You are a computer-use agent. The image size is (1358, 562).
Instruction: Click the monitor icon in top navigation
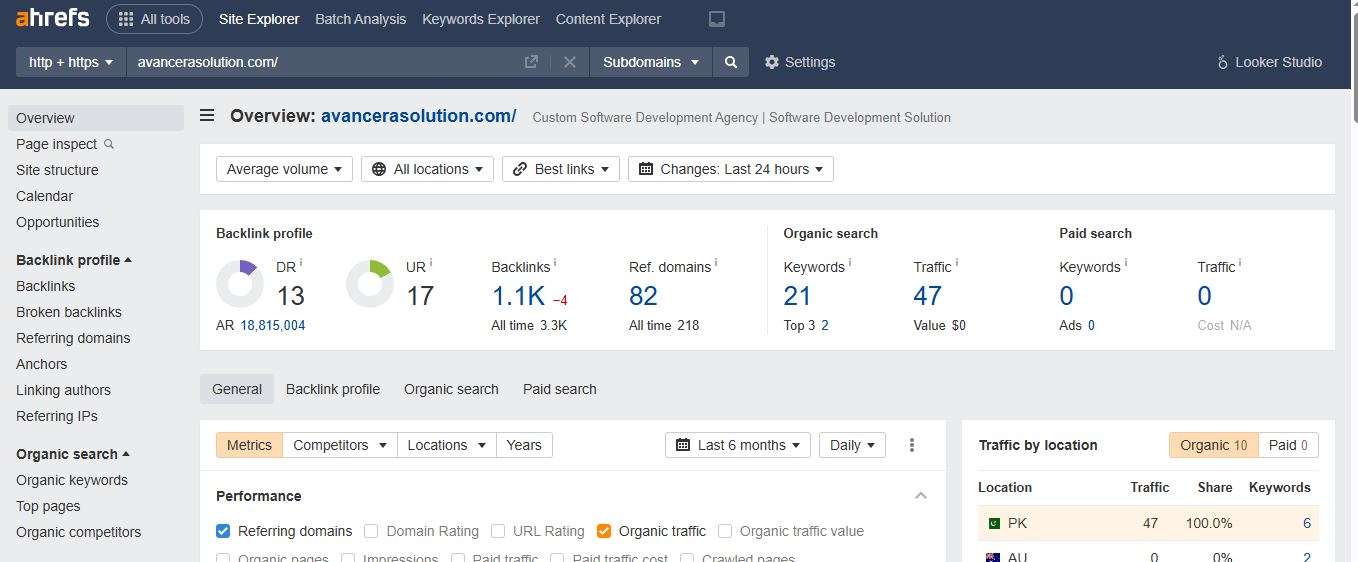point(716,19)
